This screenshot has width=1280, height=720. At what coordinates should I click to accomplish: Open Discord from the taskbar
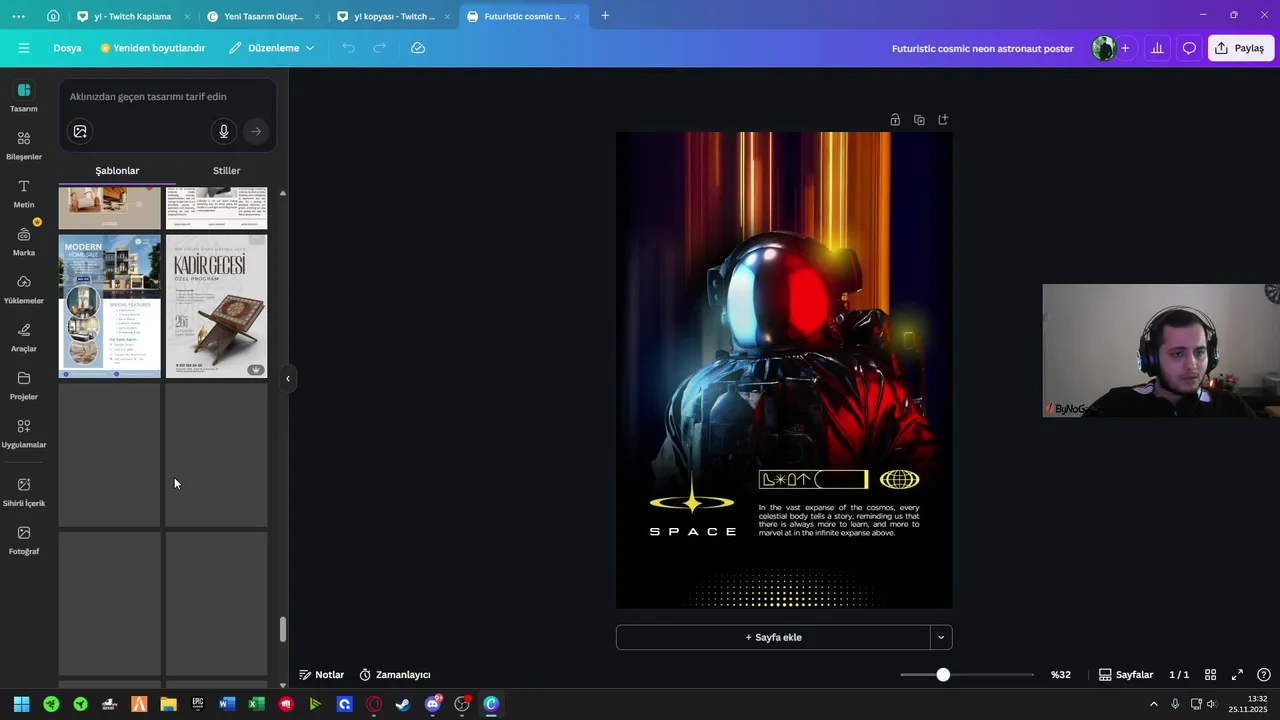pos(433,704)
